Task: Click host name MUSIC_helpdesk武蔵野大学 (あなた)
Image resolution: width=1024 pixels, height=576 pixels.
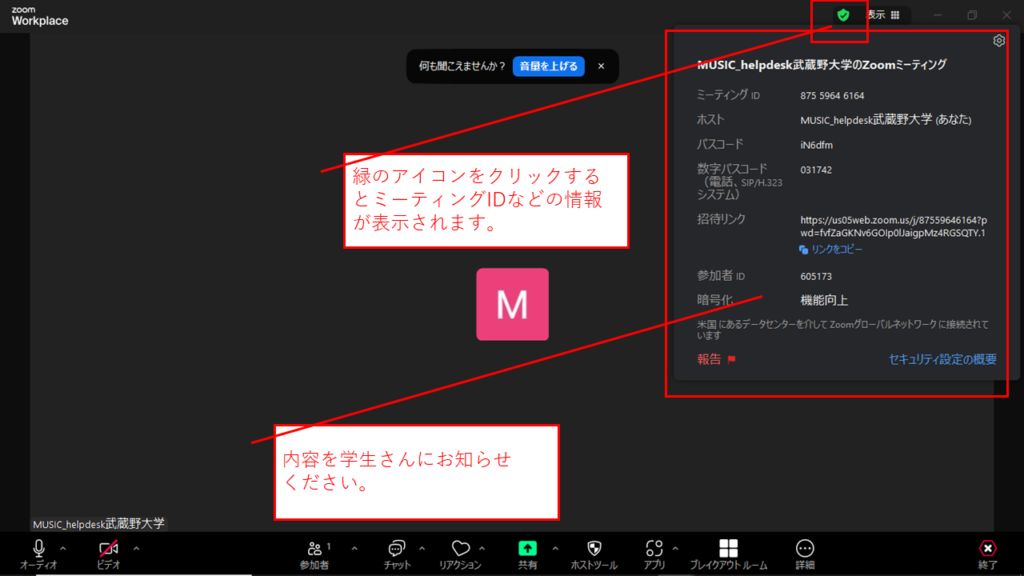Action: click(x=886, y=120)
